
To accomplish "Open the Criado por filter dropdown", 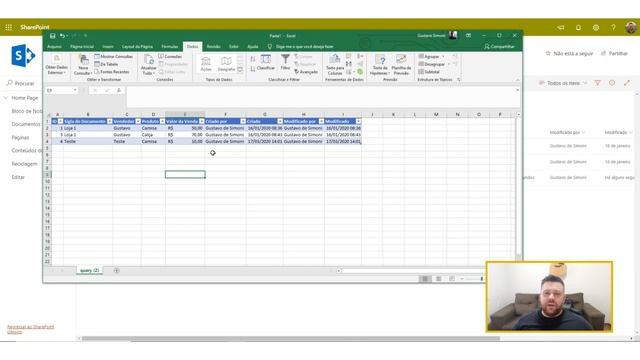I will tap(243, 121).
